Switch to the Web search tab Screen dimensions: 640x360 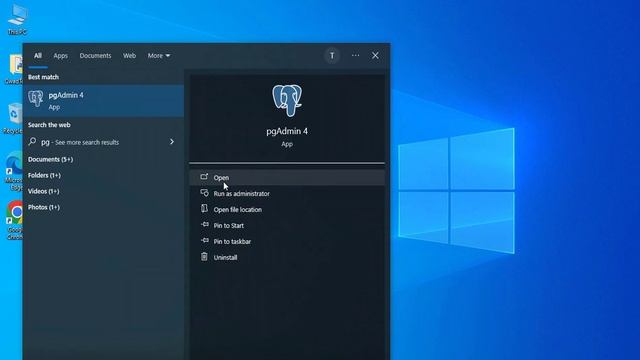(129, 56)
